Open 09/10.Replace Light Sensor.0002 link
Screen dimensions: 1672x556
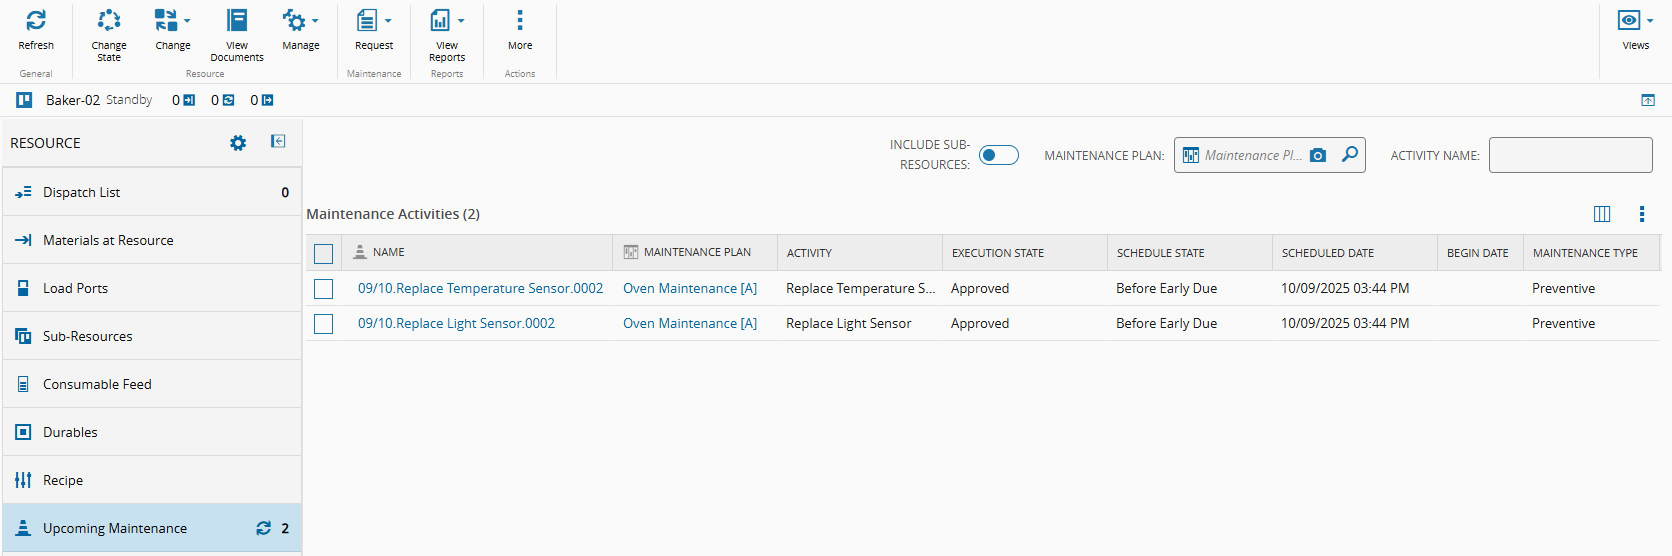point(456,323)
